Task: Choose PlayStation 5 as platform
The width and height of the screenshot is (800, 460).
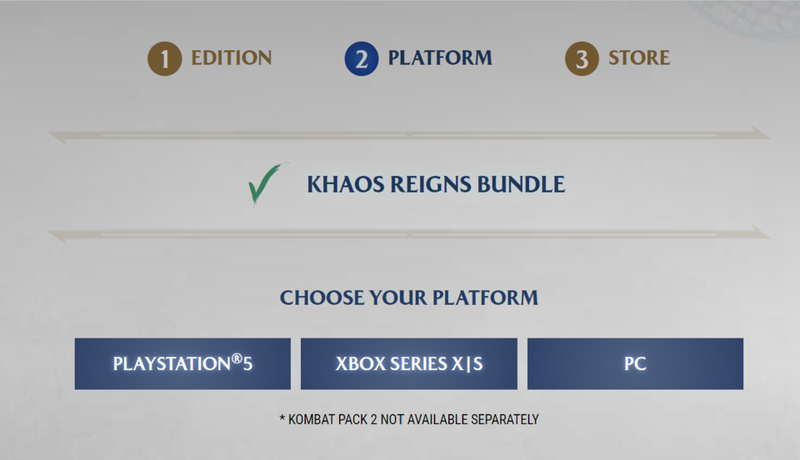Action: 183,363
